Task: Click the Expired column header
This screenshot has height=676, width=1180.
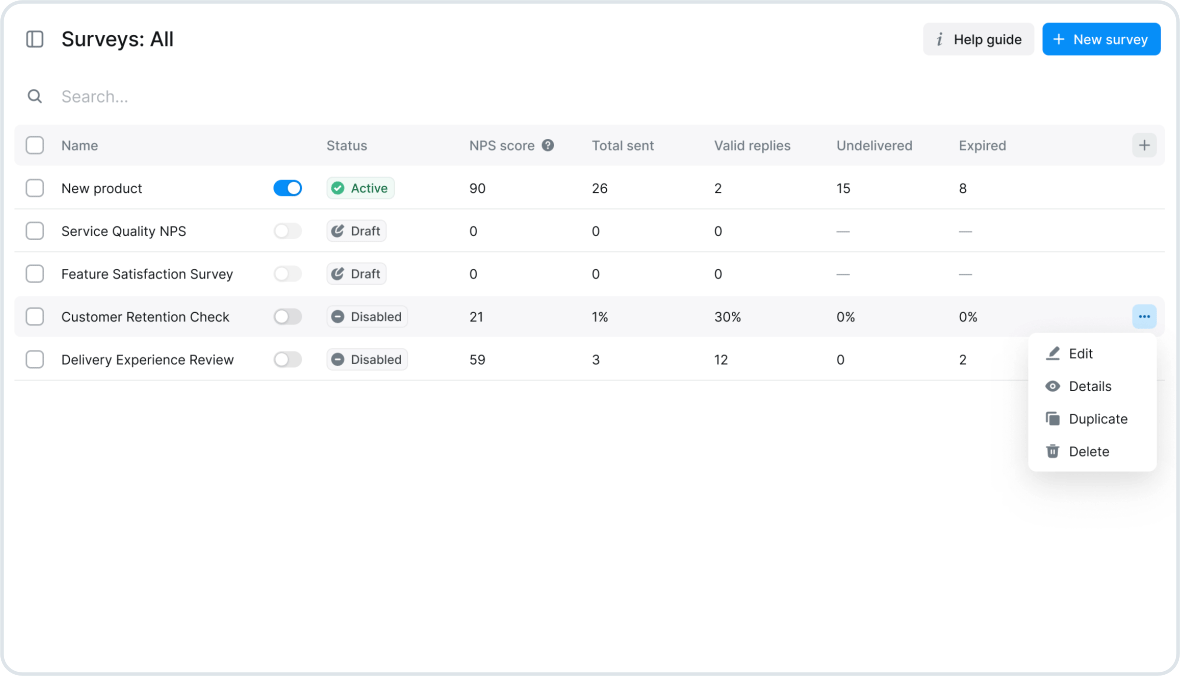Action: tap(982, 145)
